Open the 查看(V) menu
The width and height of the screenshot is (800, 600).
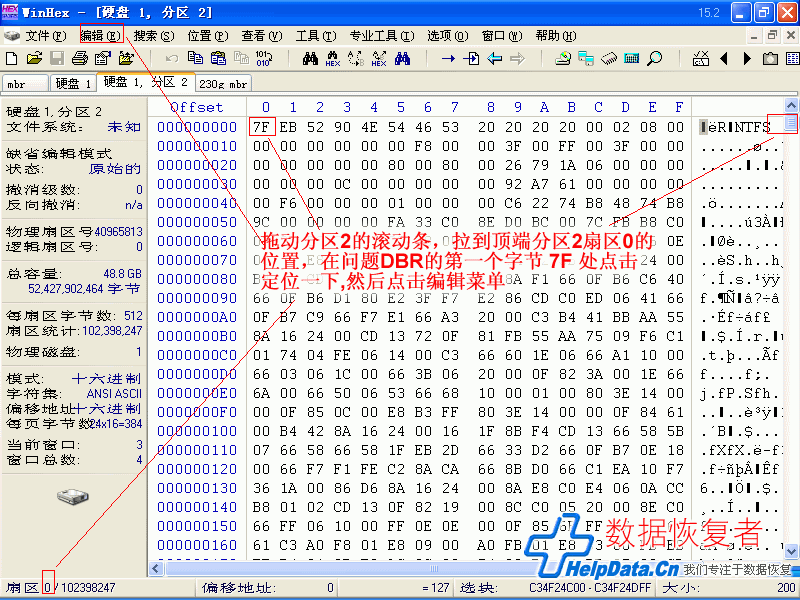[262, 36]
